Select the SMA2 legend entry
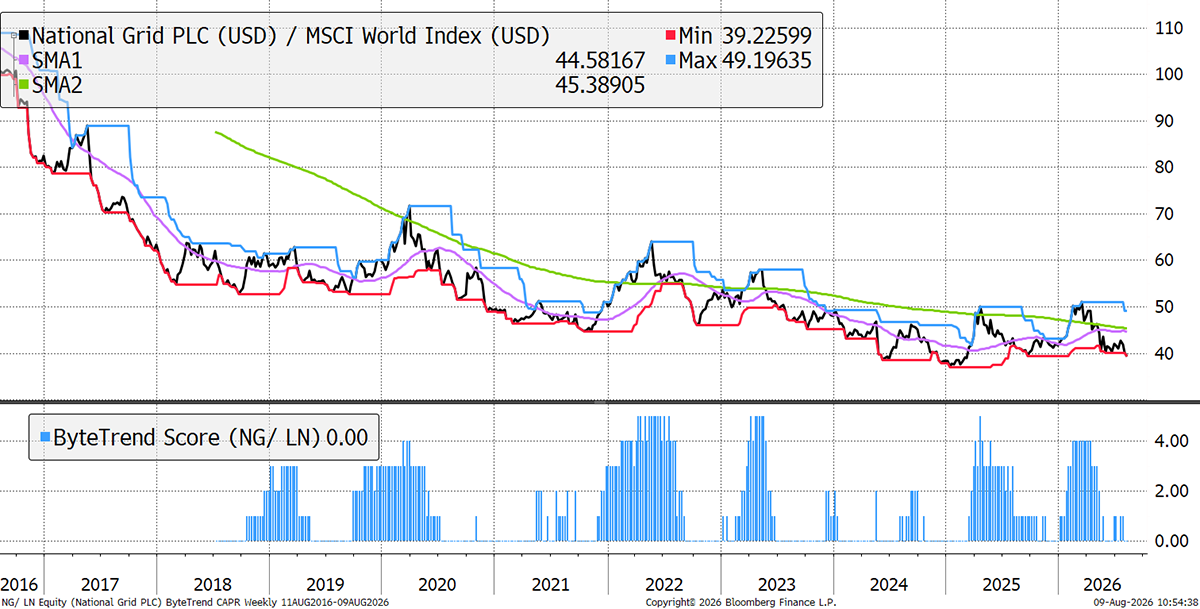The height and width of the screenshot is (609, 1200). click(59, 86)
